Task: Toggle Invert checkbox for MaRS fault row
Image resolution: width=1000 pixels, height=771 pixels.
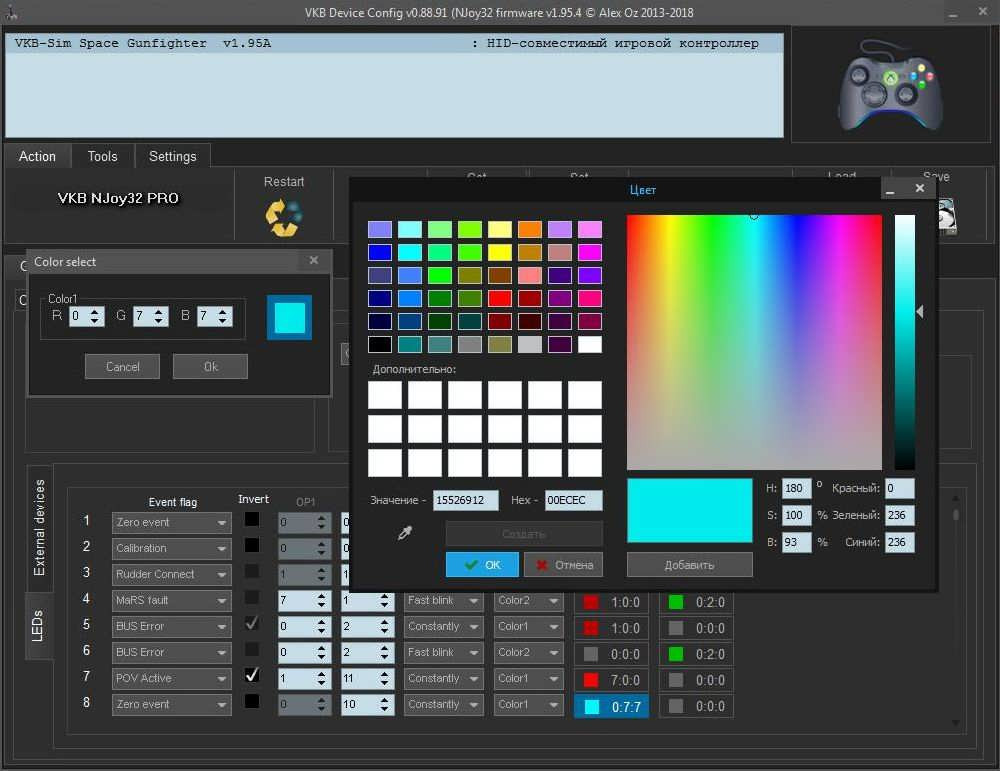Action: pyautogui.click(x=252, y=598)
